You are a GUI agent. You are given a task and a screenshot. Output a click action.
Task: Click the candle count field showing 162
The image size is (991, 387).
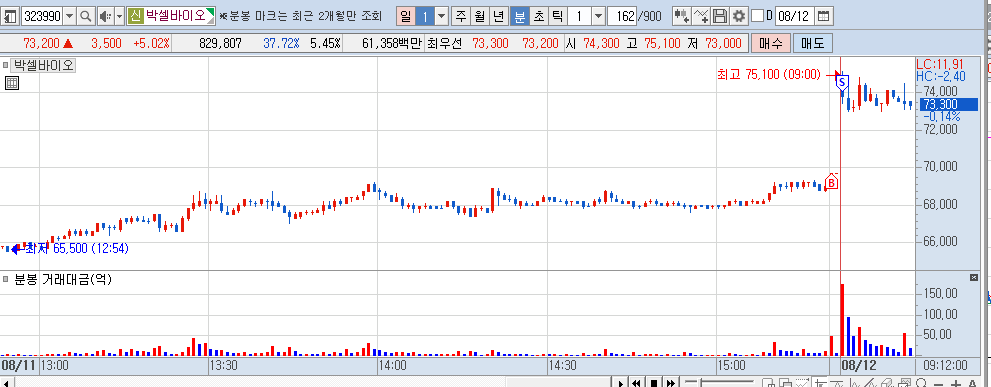[622, 16]
